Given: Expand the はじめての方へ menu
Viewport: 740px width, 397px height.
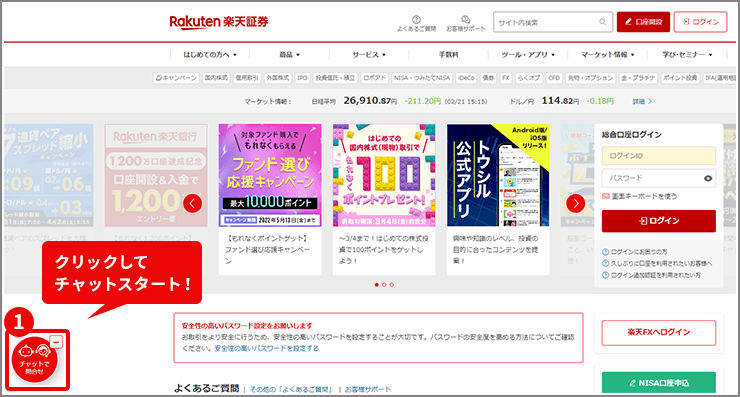Looking at the screenshot, I should (210, 55).
